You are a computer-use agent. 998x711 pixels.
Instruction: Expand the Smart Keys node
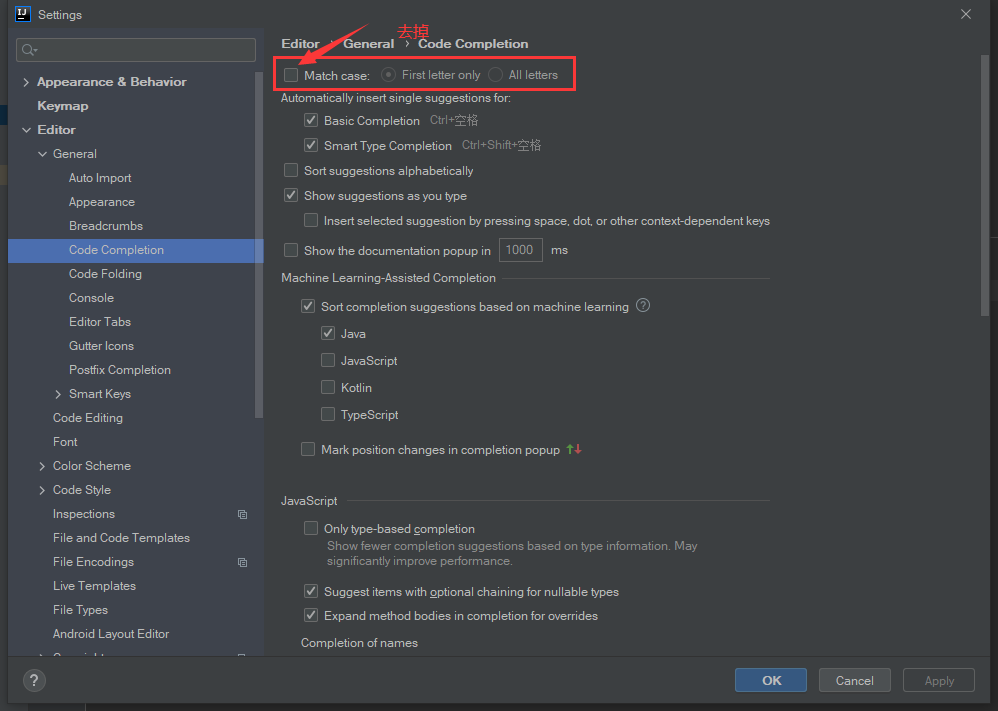coord(58,394)
